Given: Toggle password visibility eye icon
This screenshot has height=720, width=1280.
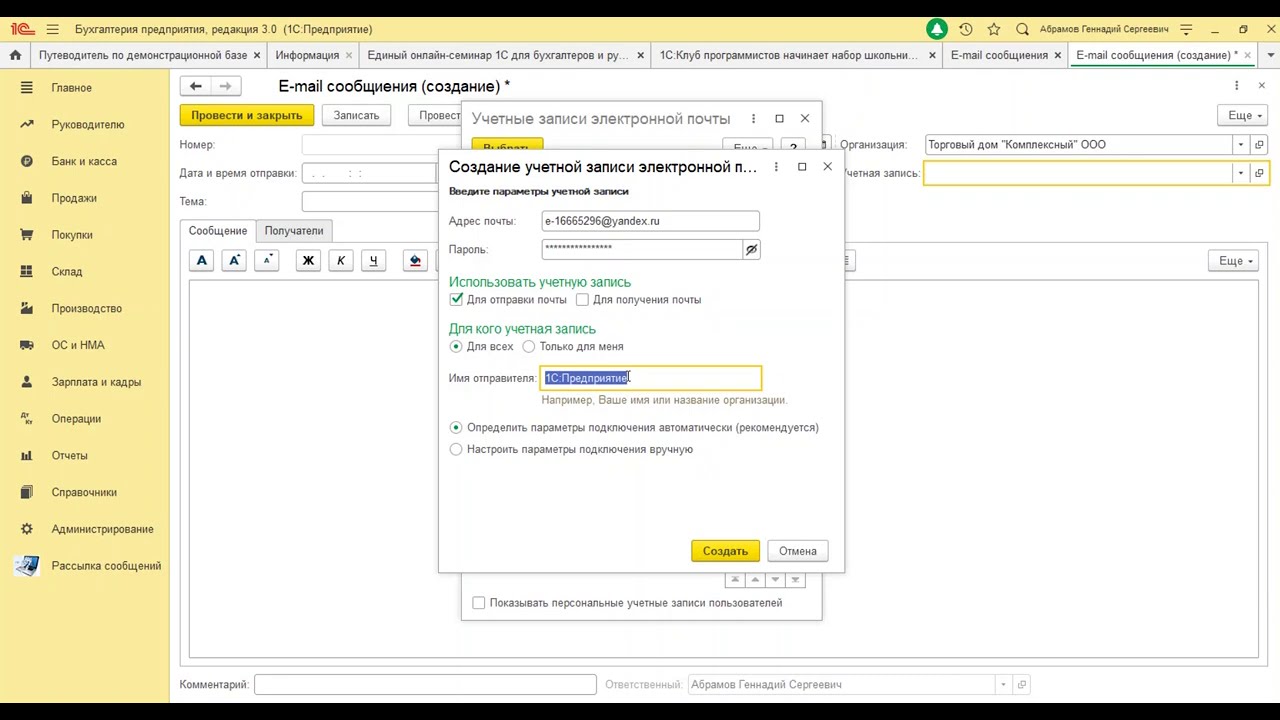Looking at the screenshot, I should pyautogui.click(x=751, y=249).
